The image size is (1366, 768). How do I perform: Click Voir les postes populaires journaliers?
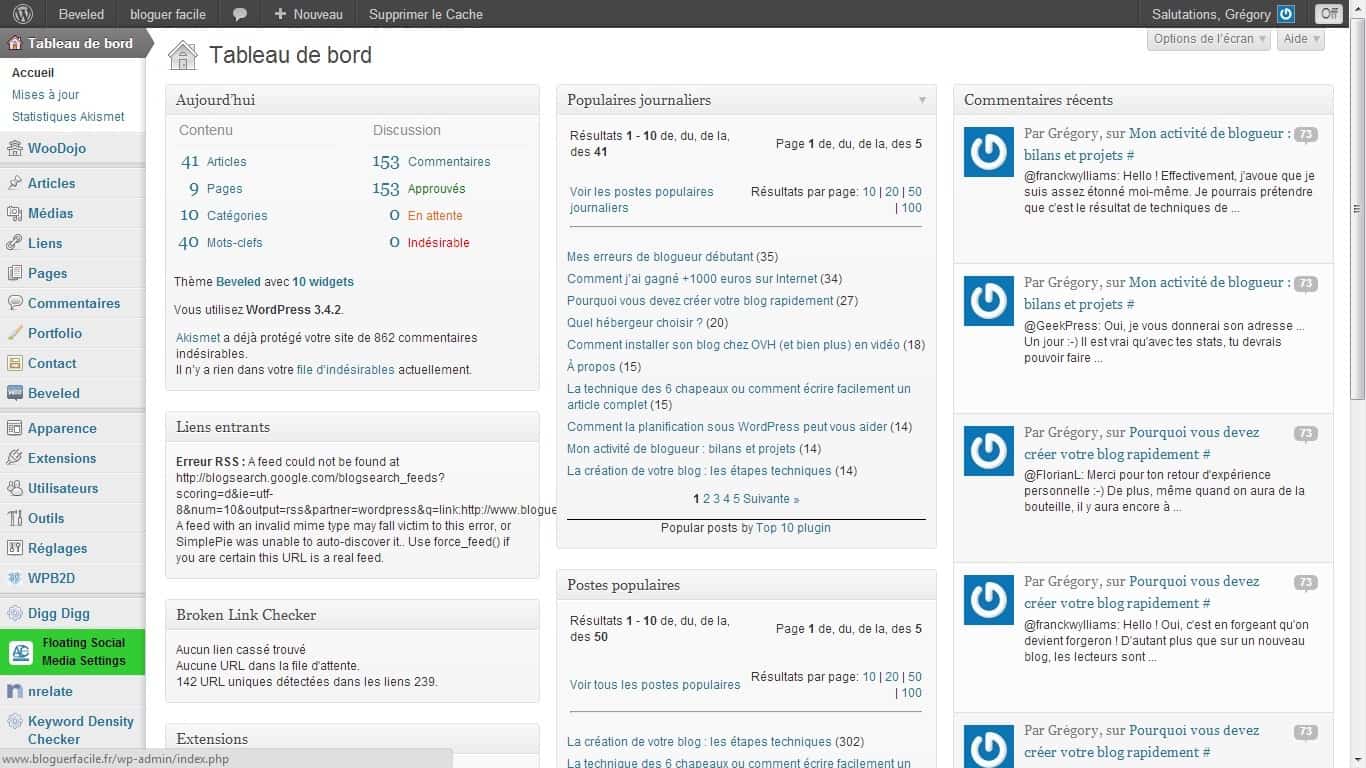point(642,200)
